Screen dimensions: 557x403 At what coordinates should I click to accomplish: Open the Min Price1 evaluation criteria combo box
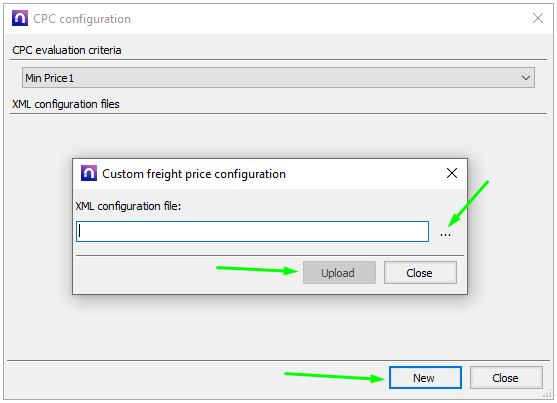278,78
